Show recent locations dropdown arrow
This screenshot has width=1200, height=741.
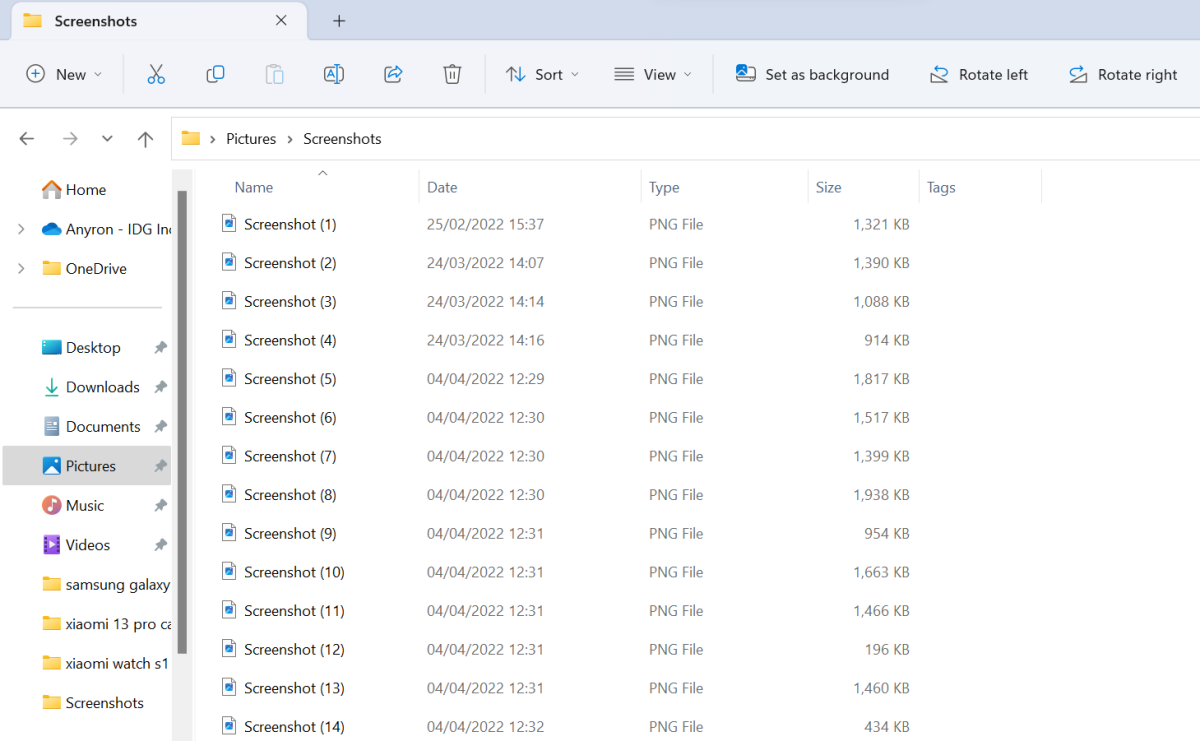pos(107,139)
